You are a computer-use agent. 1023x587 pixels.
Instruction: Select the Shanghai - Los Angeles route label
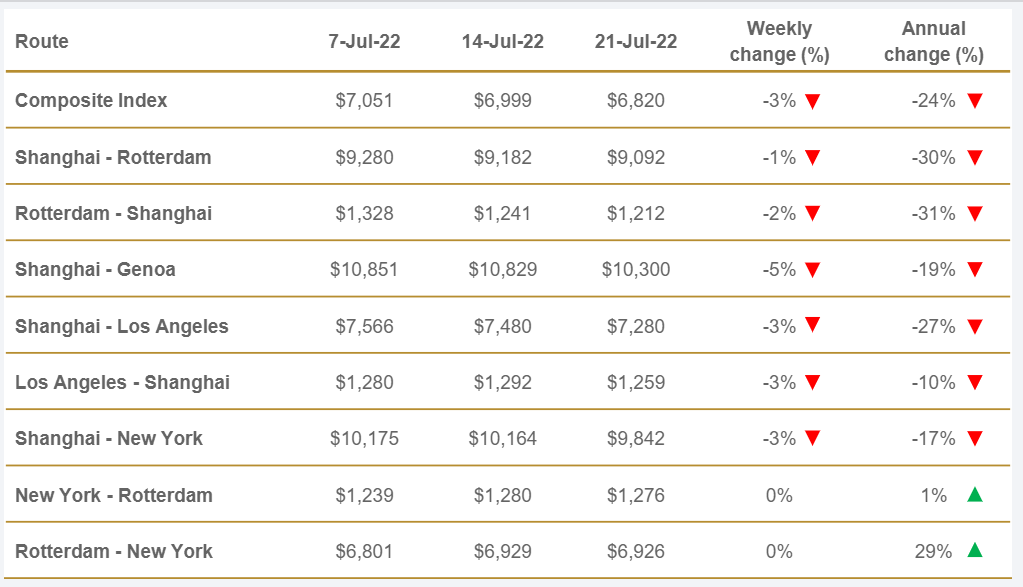[121, 326]
